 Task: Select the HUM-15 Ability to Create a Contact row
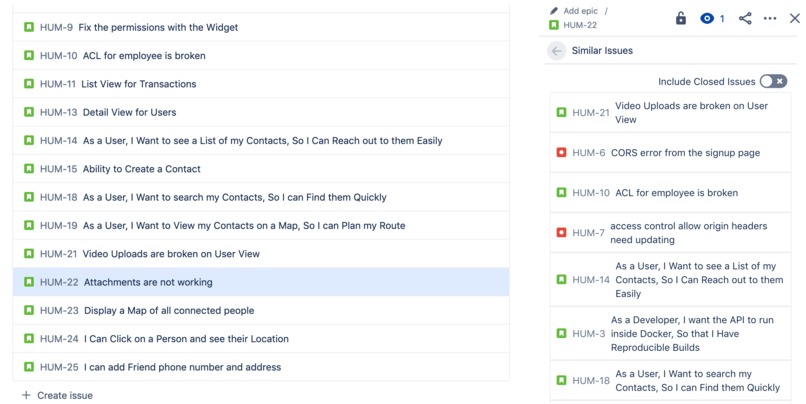coord(260,169)
